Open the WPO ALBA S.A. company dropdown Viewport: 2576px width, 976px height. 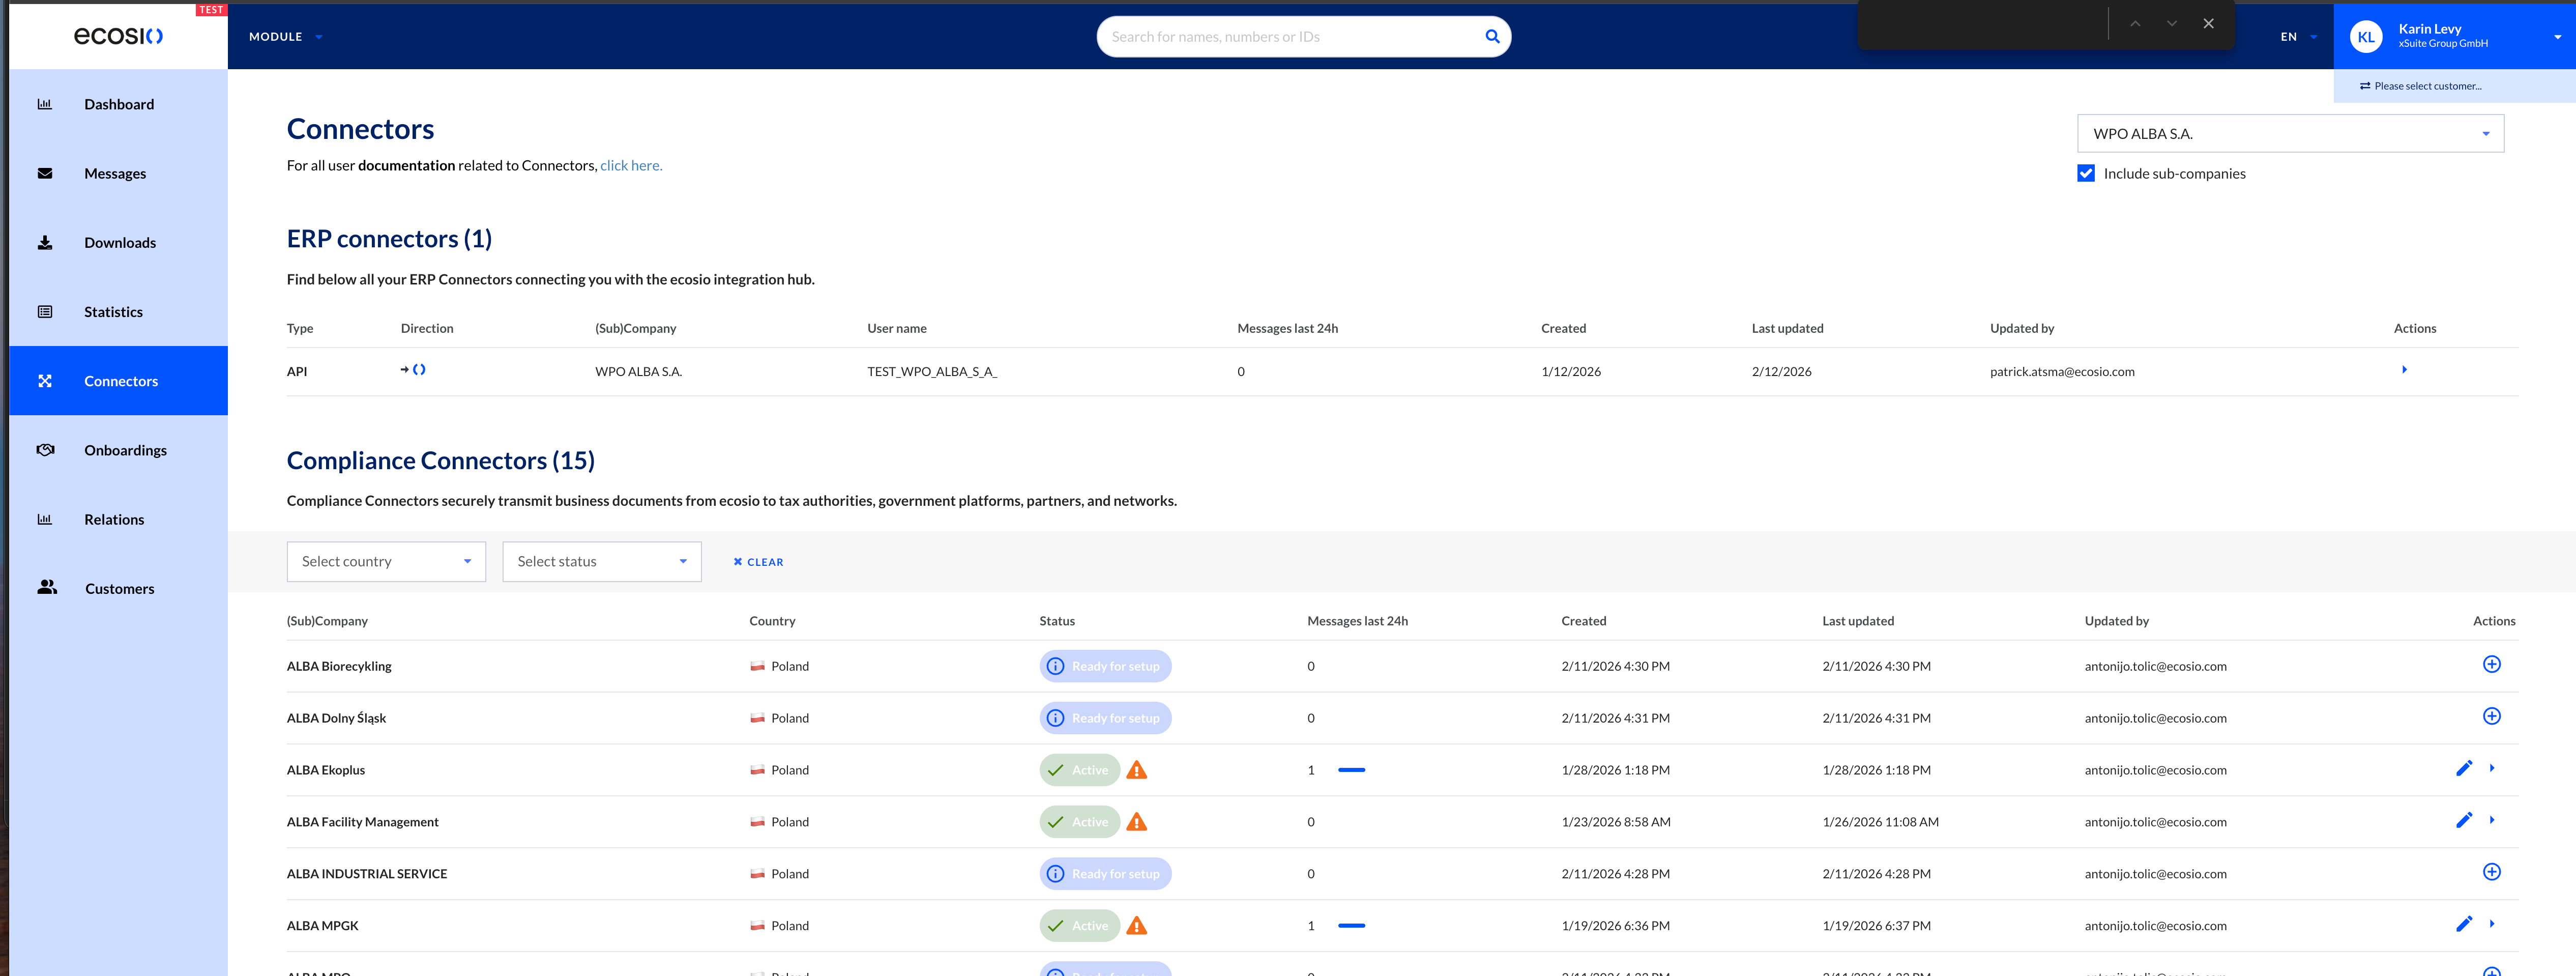[x=2290, y=134]
